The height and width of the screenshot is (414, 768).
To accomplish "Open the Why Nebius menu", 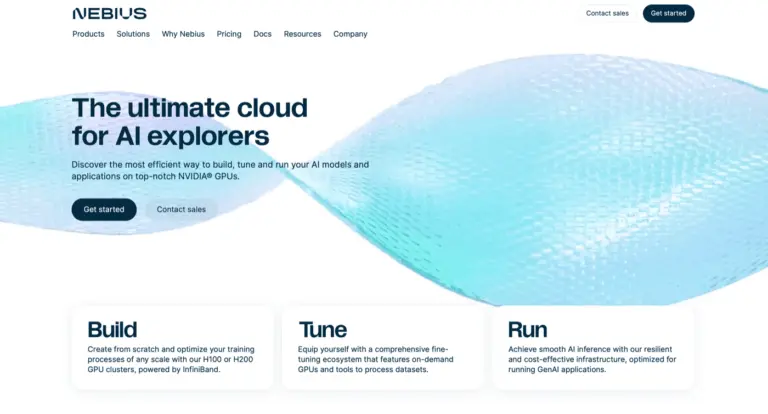I will tap(183, 34).
